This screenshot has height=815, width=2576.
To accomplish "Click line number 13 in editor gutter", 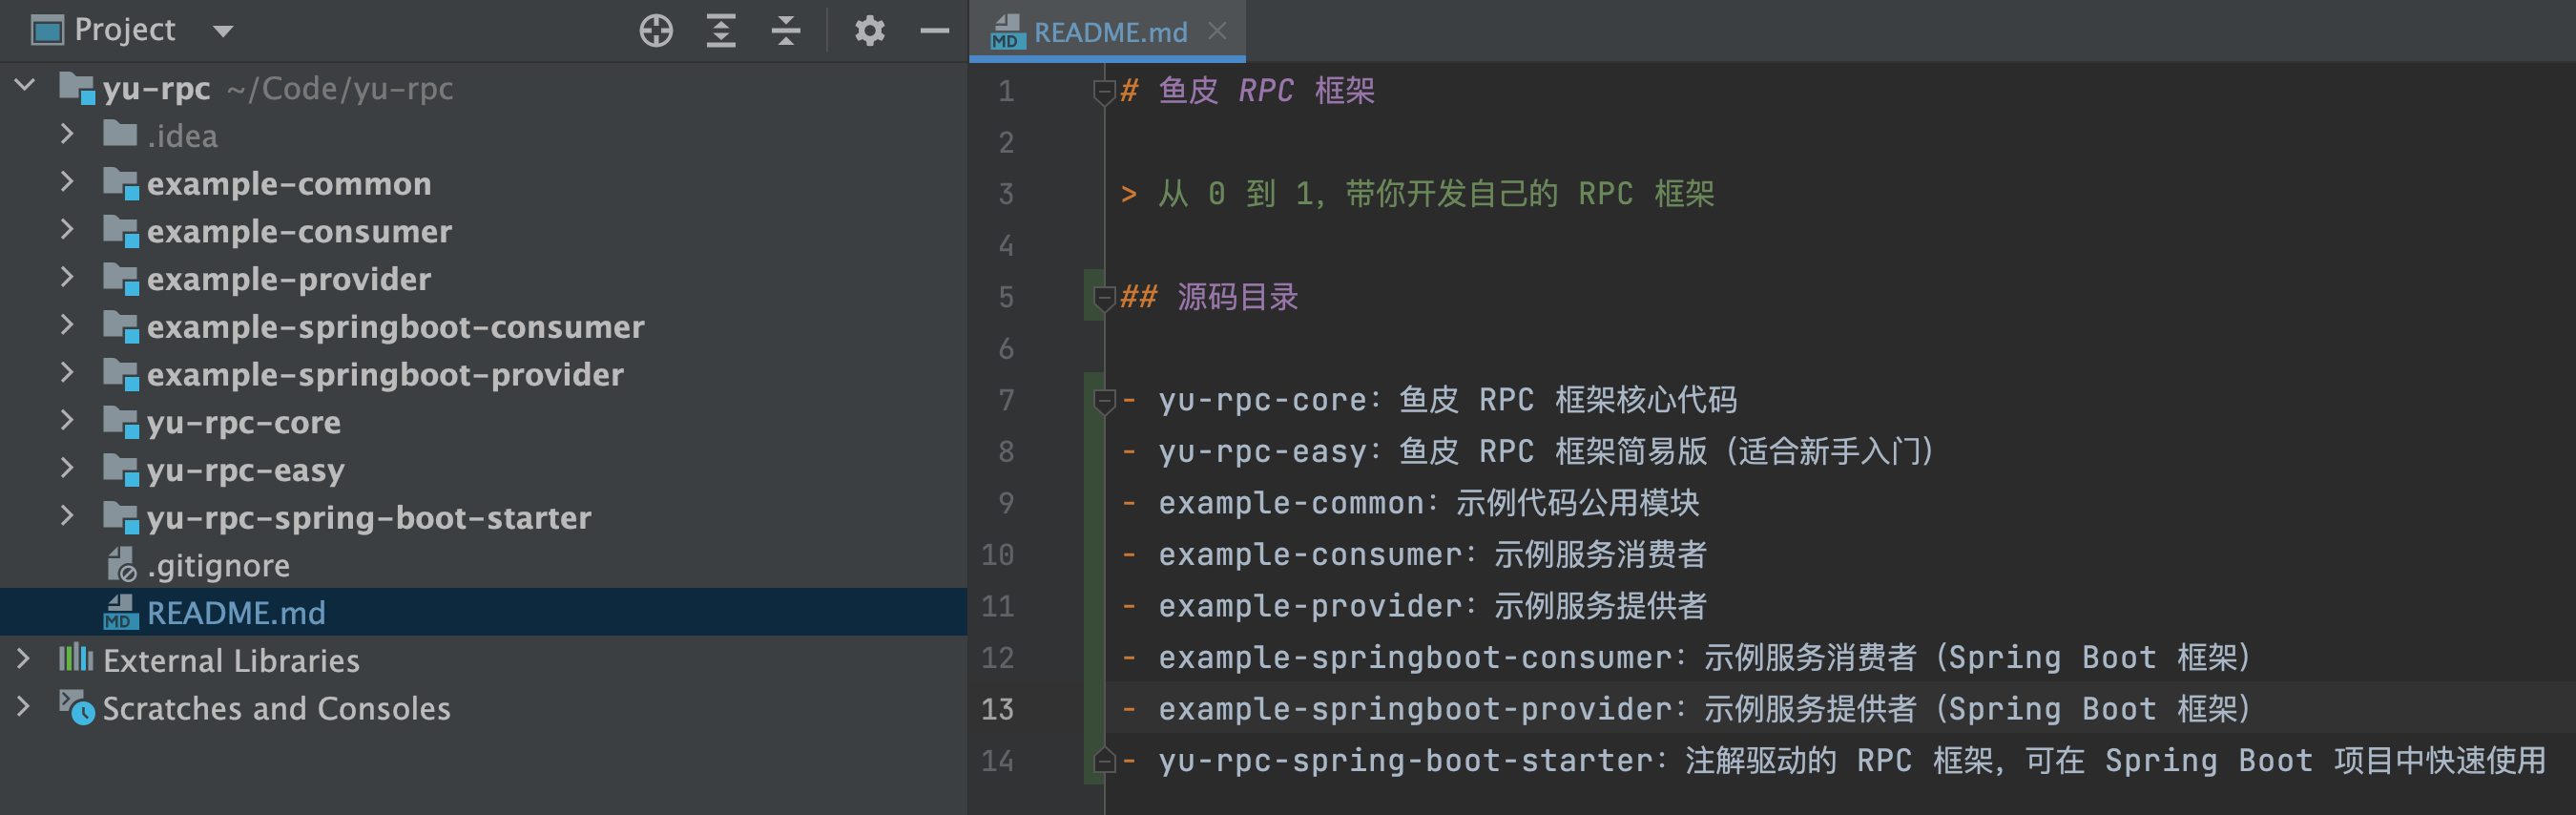I will coord(997,709).
